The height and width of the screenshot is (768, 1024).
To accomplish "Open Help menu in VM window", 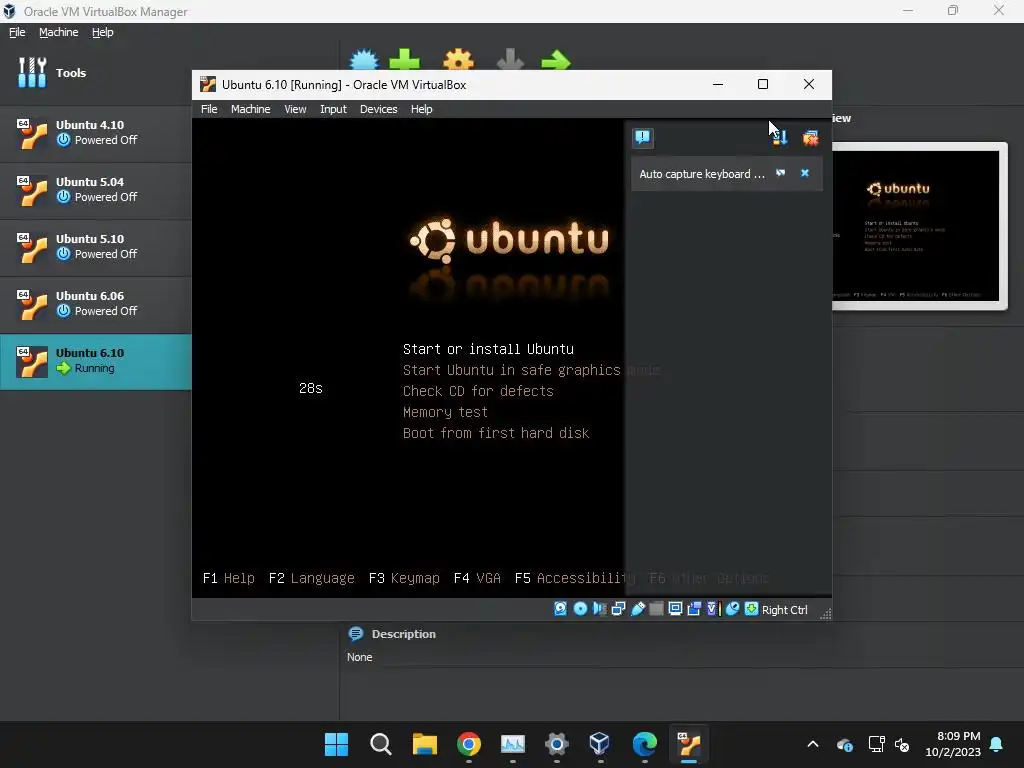I will point(421,109).
